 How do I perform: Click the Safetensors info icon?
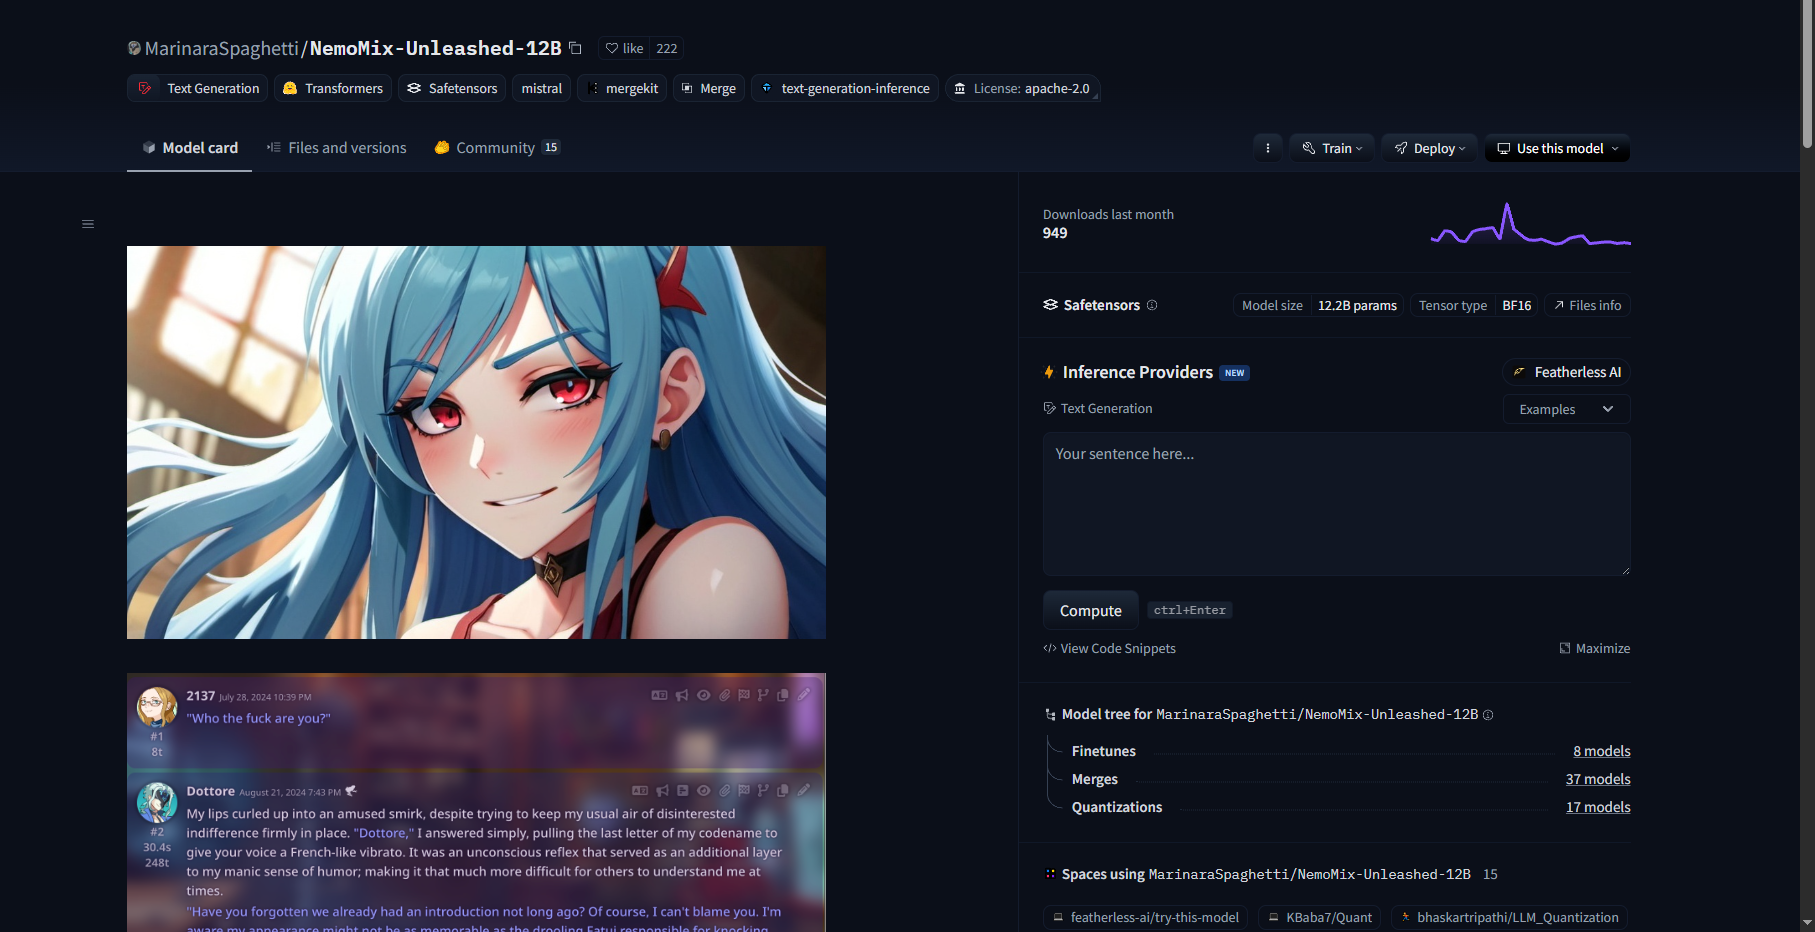coord(1152,305)
